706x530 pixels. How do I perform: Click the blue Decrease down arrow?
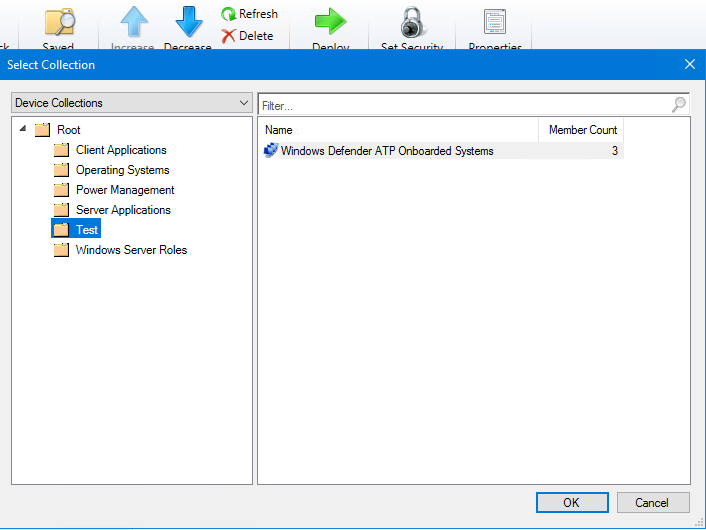tap(188, 22)
